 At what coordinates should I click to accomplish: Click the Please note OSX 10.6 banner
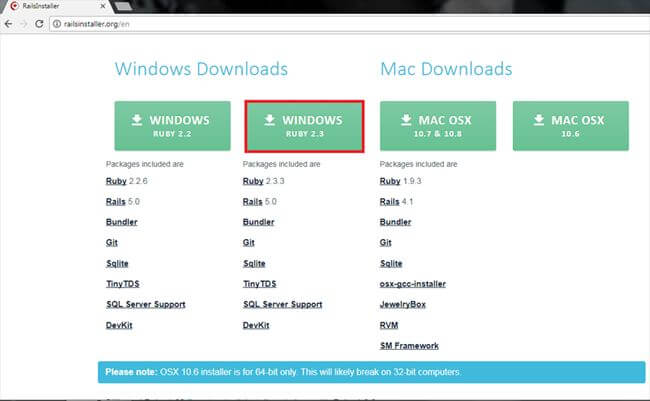tap(371, 372)
